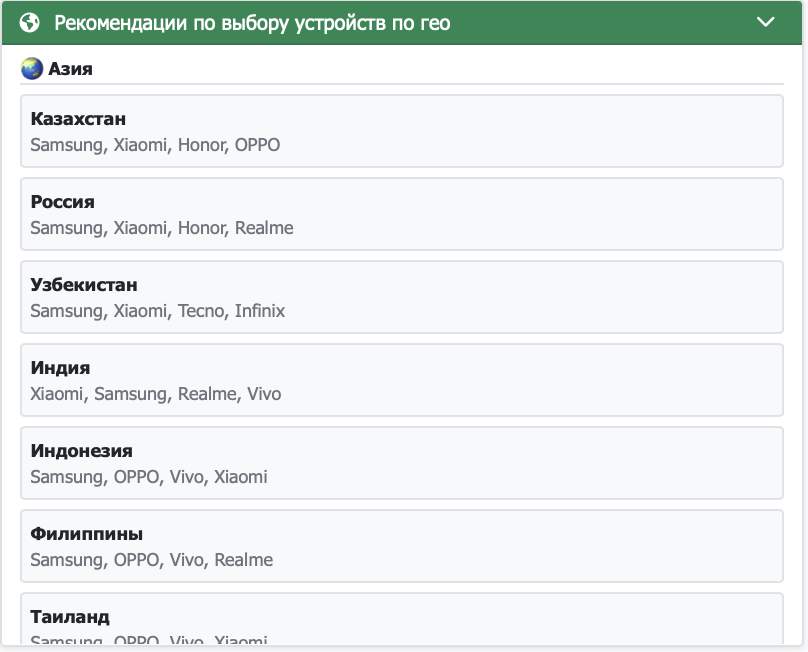Screen dimensions: 808x652
Task: Click the globe icon in the green header
Action: coord(30,22)
